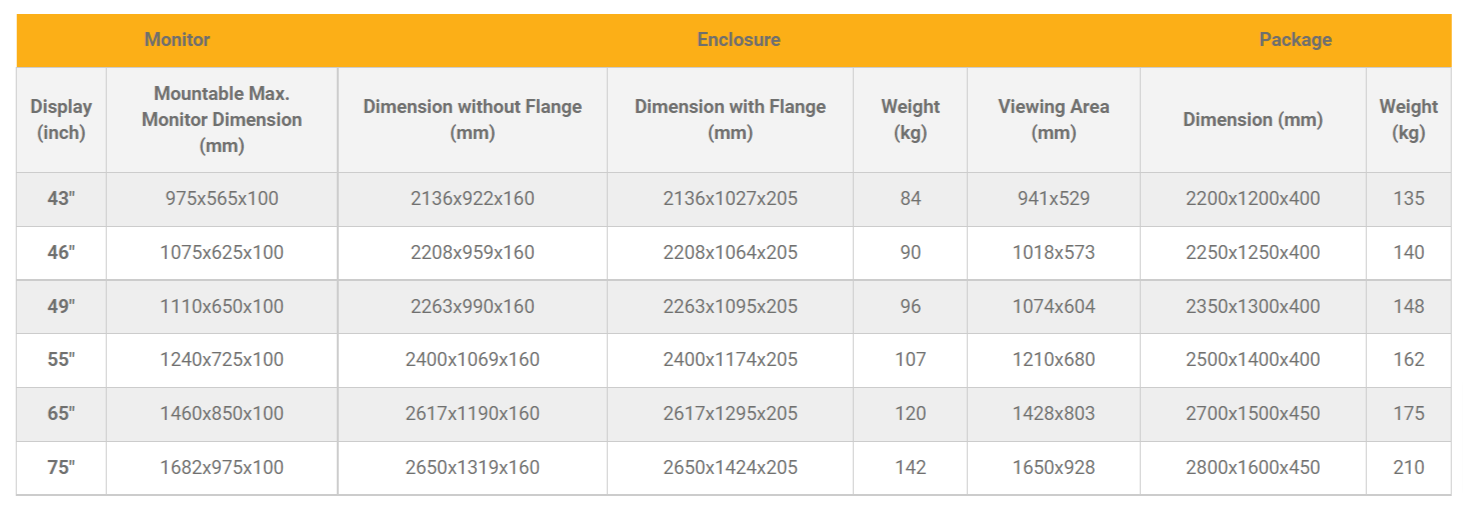Select the 55" display row label
This screenshot has height=516, width=1463.
[x=61, y=359]
